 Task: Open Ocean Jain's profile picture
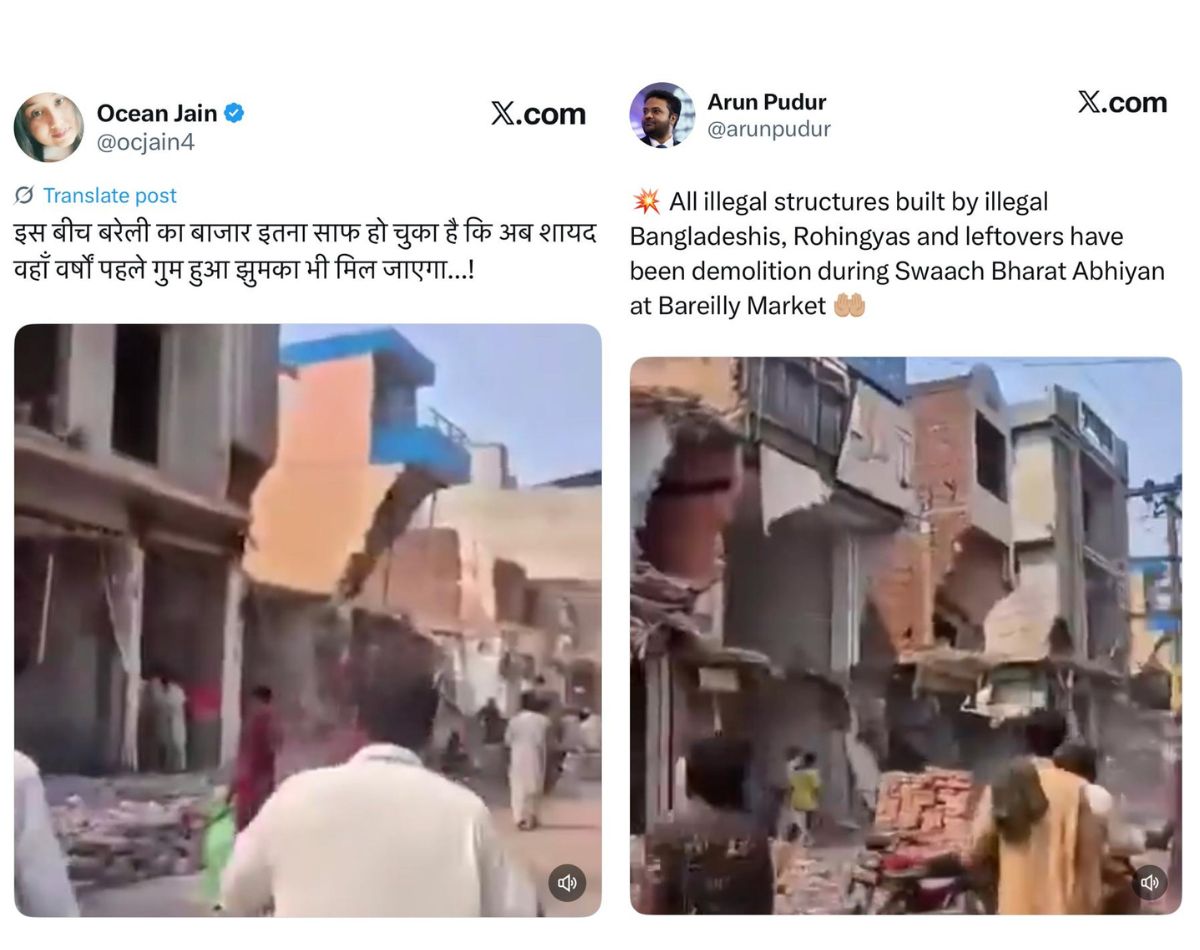pos(48,127)
